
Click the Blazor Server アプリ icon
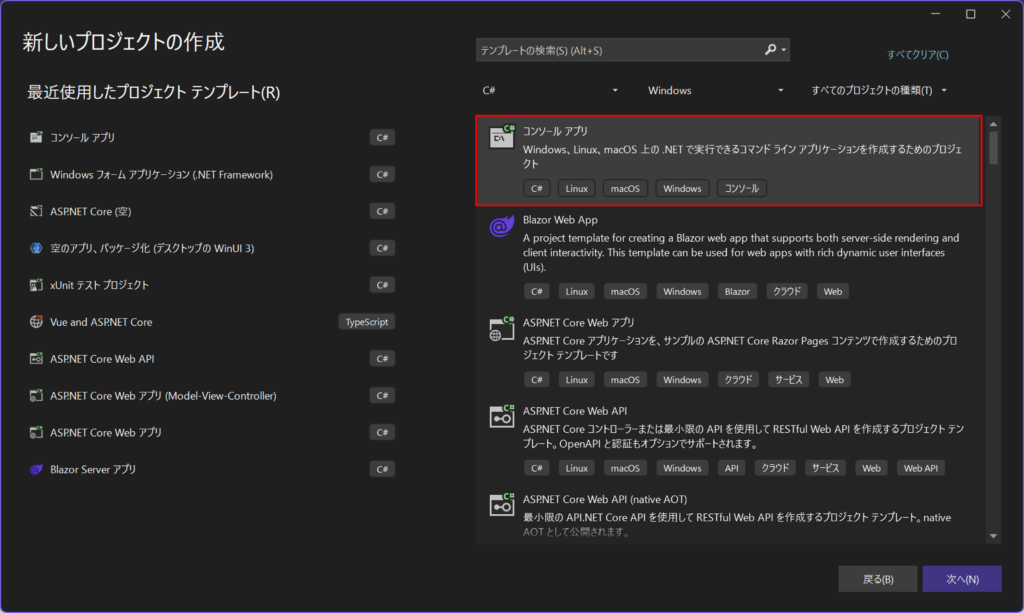(x=36, y=469)
